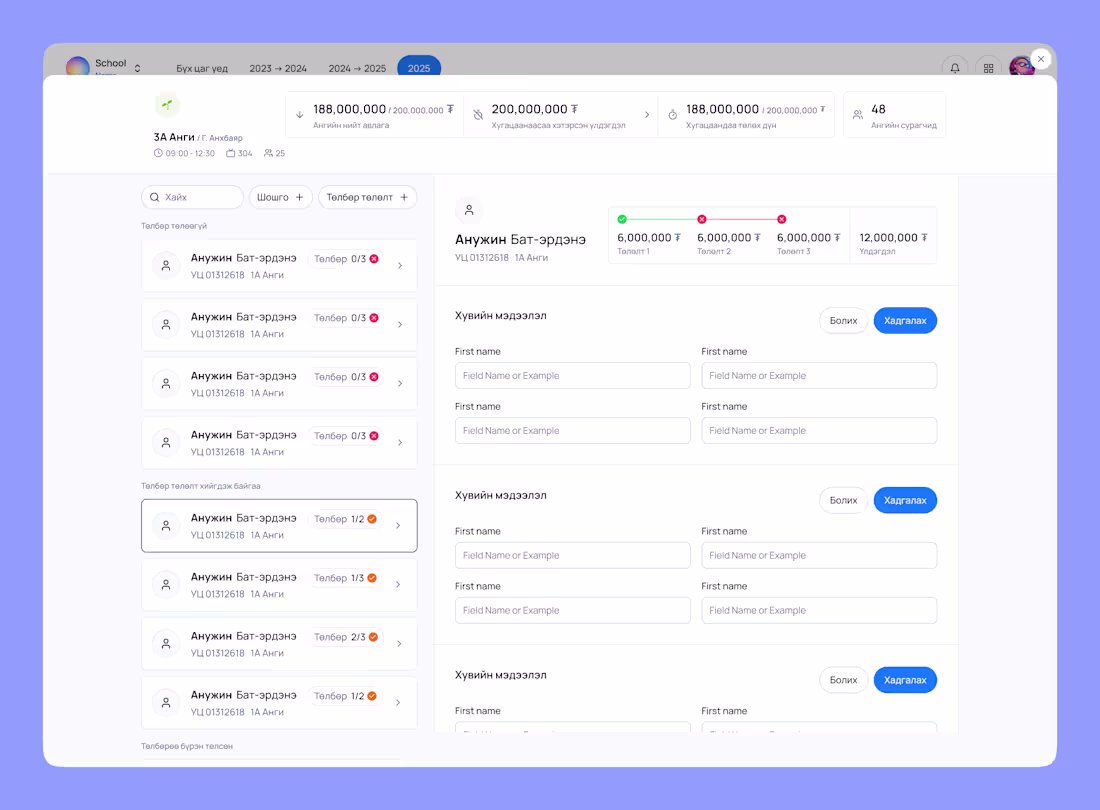Open the apps grid icon
This screenshot has height=810, width=1100.
(988, 68)
